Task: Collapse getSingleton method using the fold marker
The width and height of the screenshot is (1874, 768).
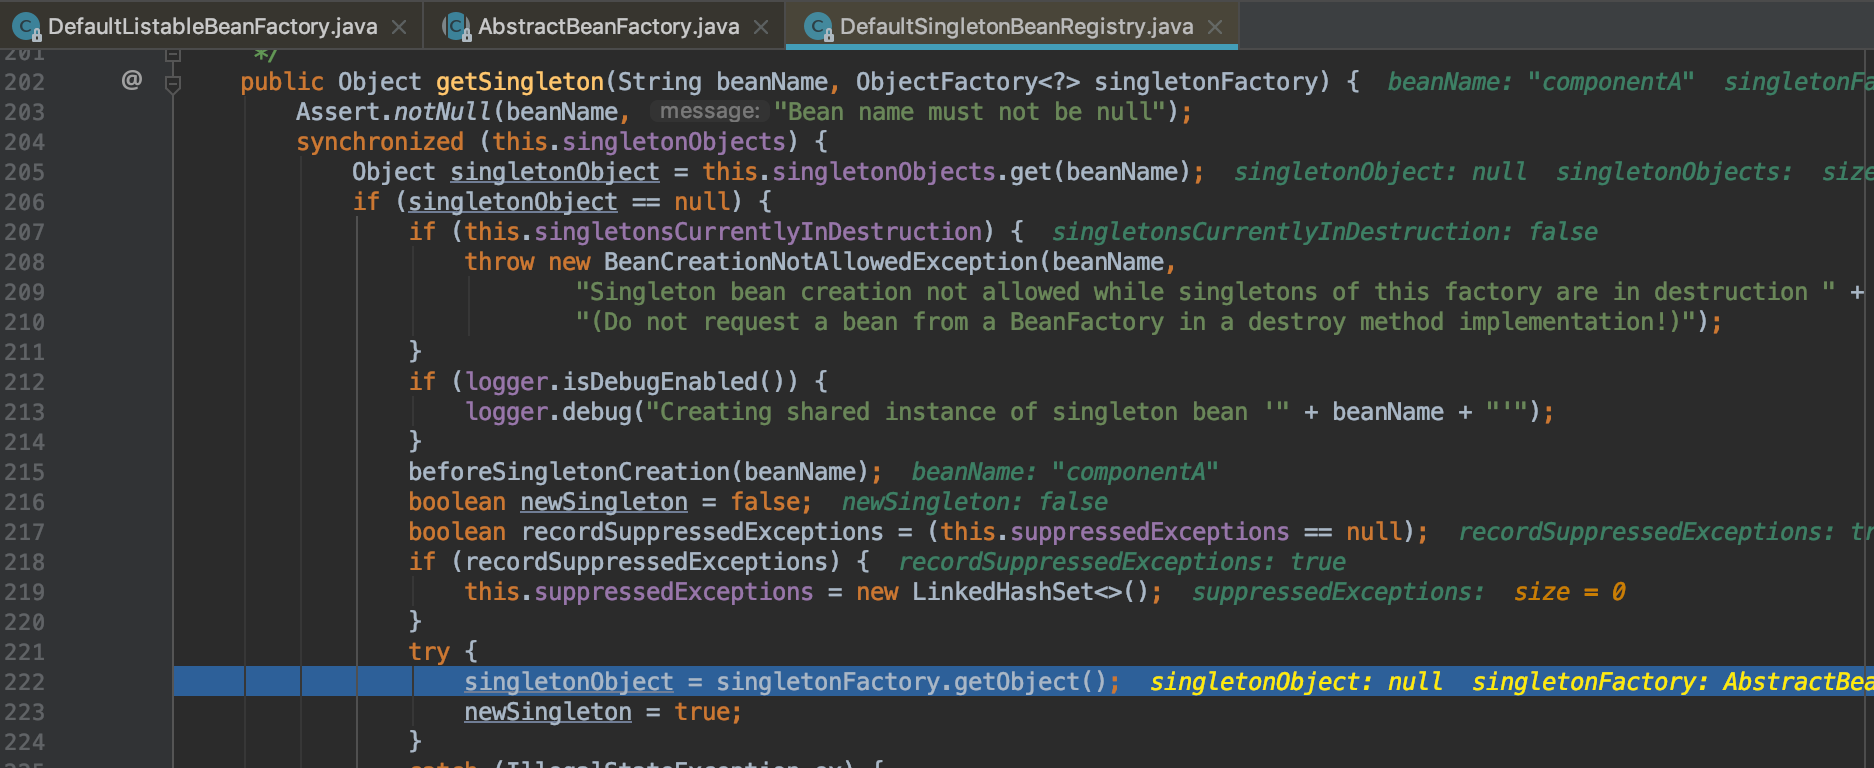Action: pos(173,84)
